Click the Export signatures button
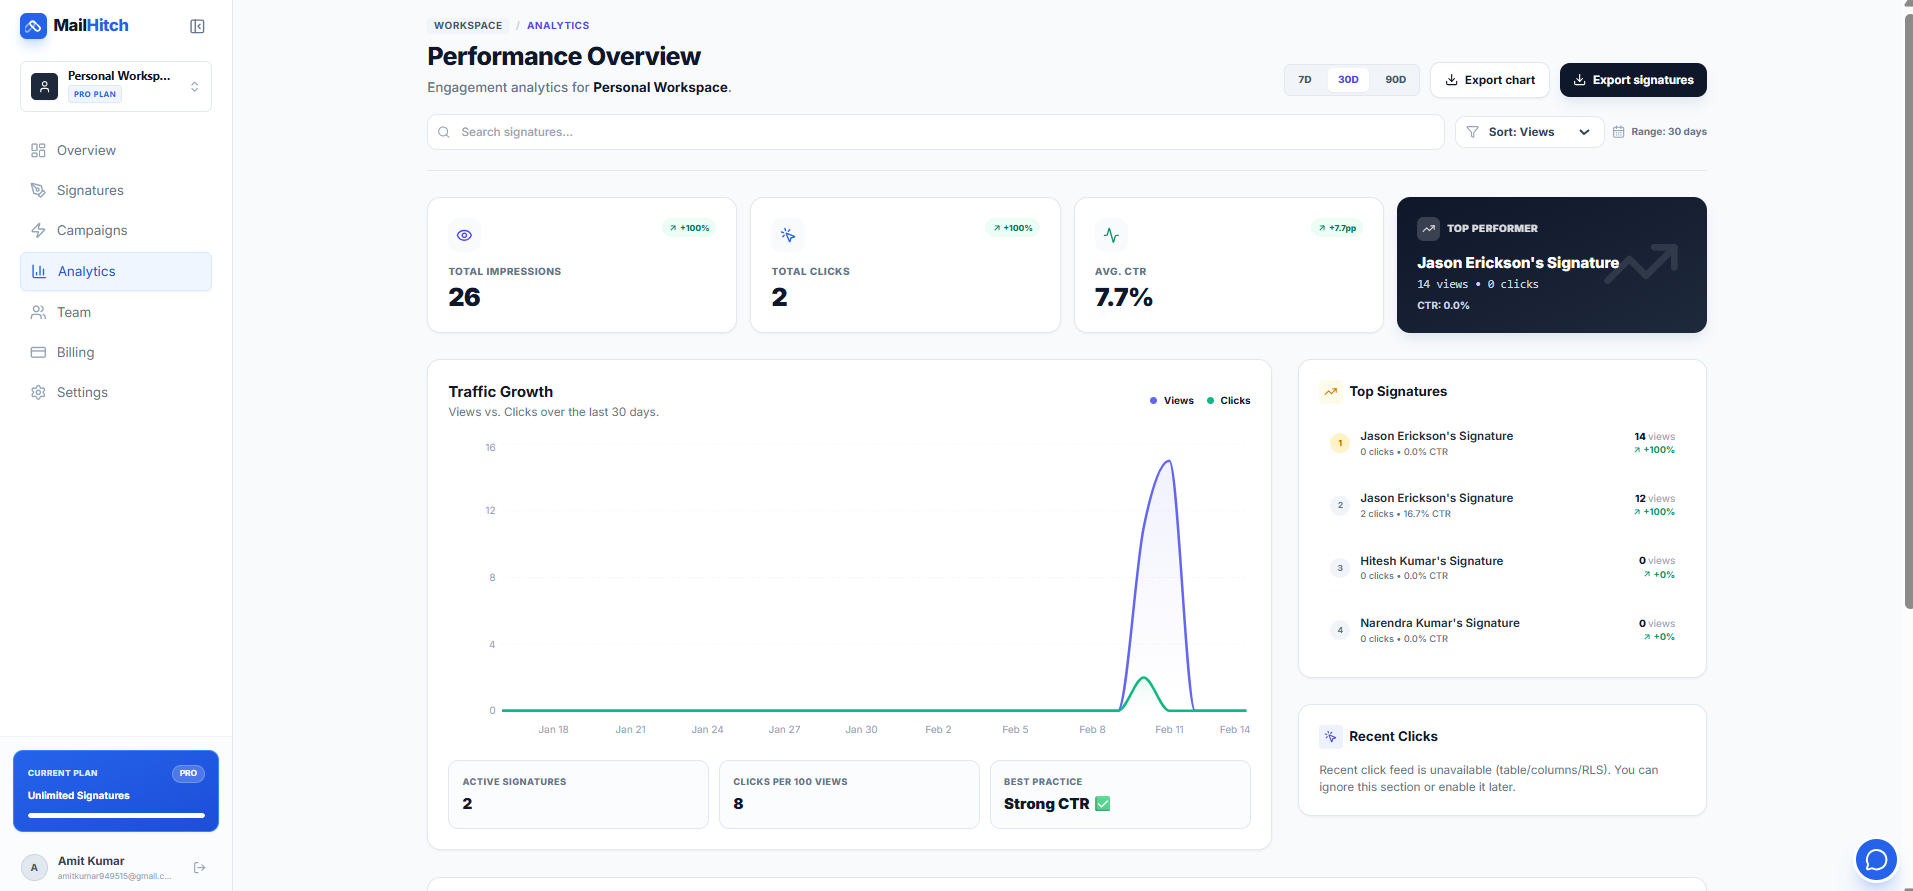This screenshot has height=891, width=1913. coord(1632,80)
